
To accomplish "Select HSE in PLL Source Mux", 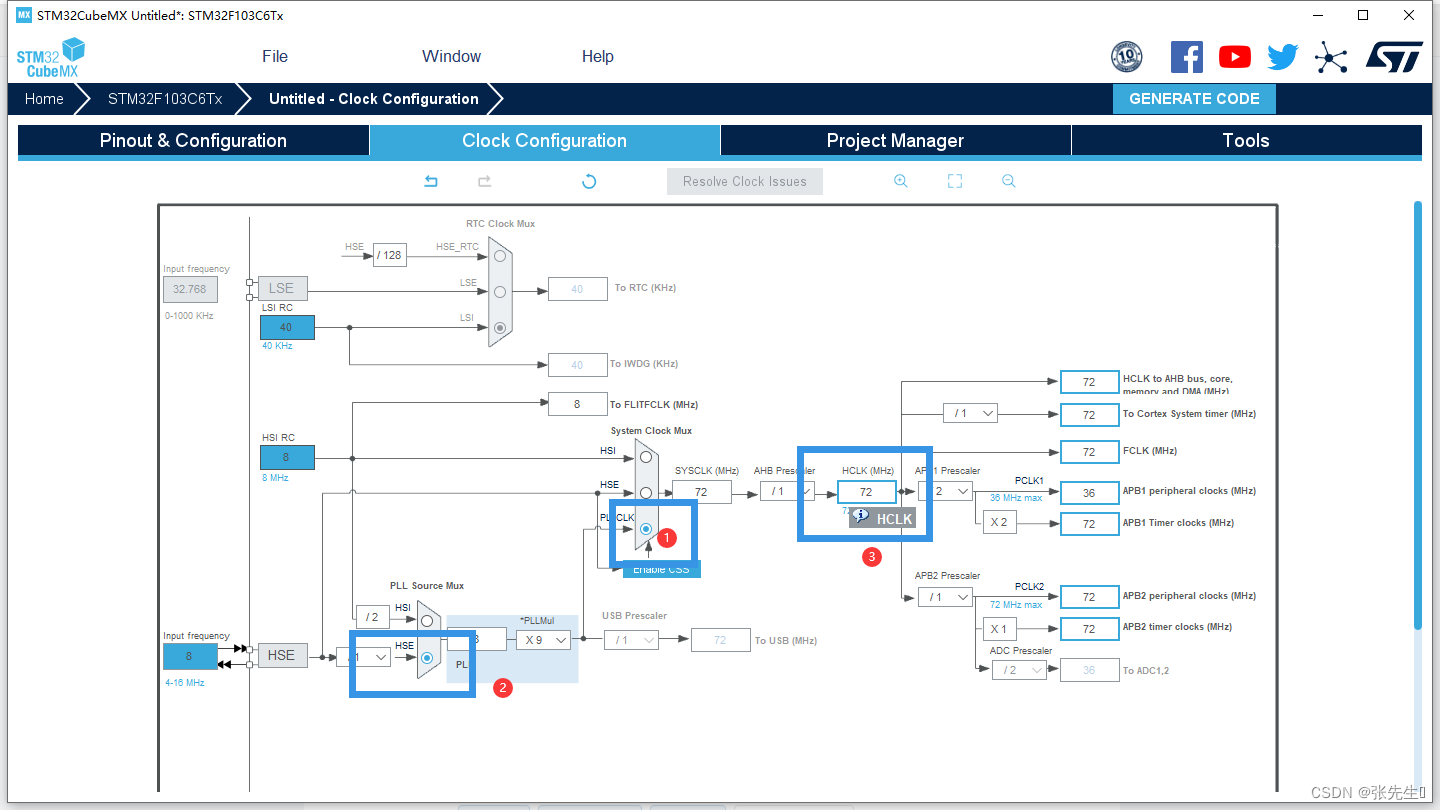I will [x=427, y=657].
